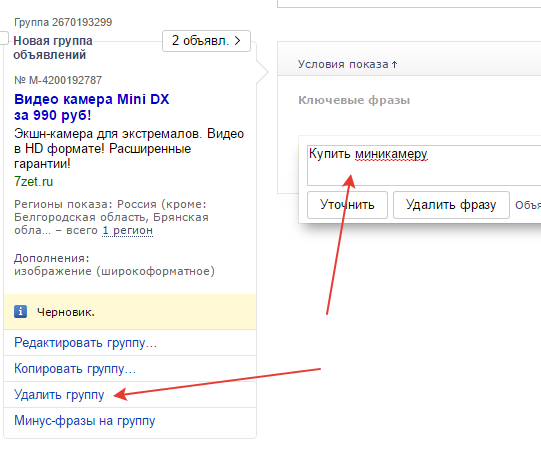
Task: Sort by 'Условия показа' column header
Action: tap(348, 65)
